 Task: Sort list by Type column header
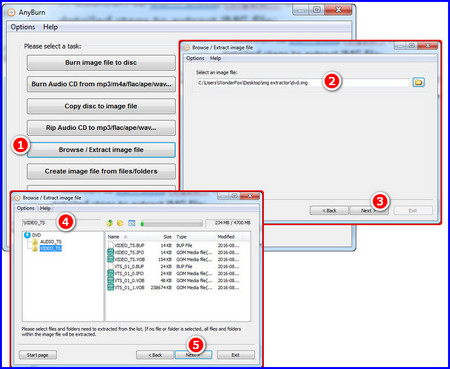pyautogui.click(x=181, y=237)
